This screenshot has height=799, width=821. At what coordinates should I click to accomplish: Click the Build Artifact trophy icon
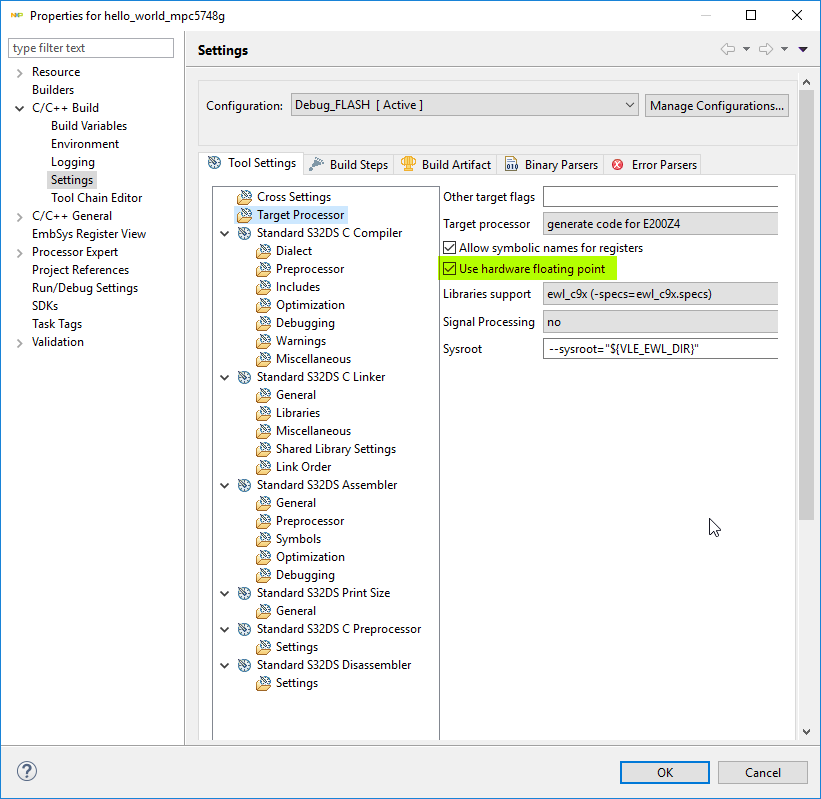(408, 164)
